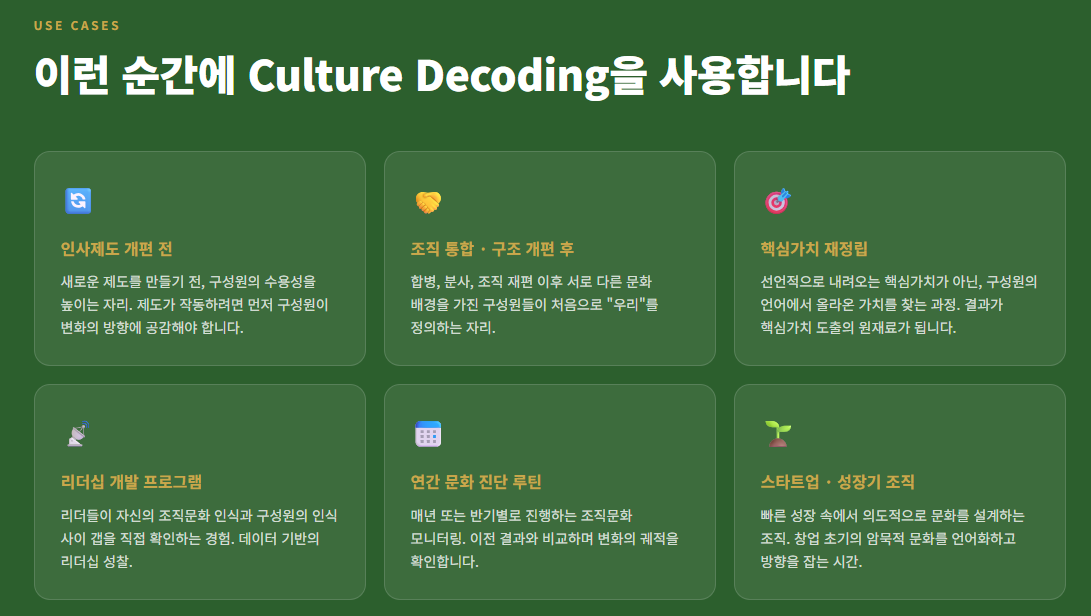Click the 'USE CASES' section label
This screenshot has height=616, width=1091.
click(77, 26)
